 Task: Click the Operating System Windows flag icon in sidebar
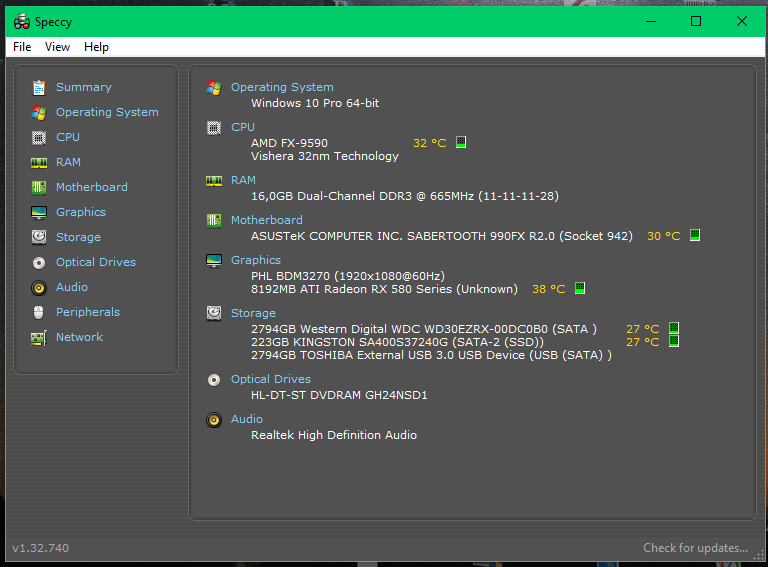pyautogui.click(x=39, y=113)
